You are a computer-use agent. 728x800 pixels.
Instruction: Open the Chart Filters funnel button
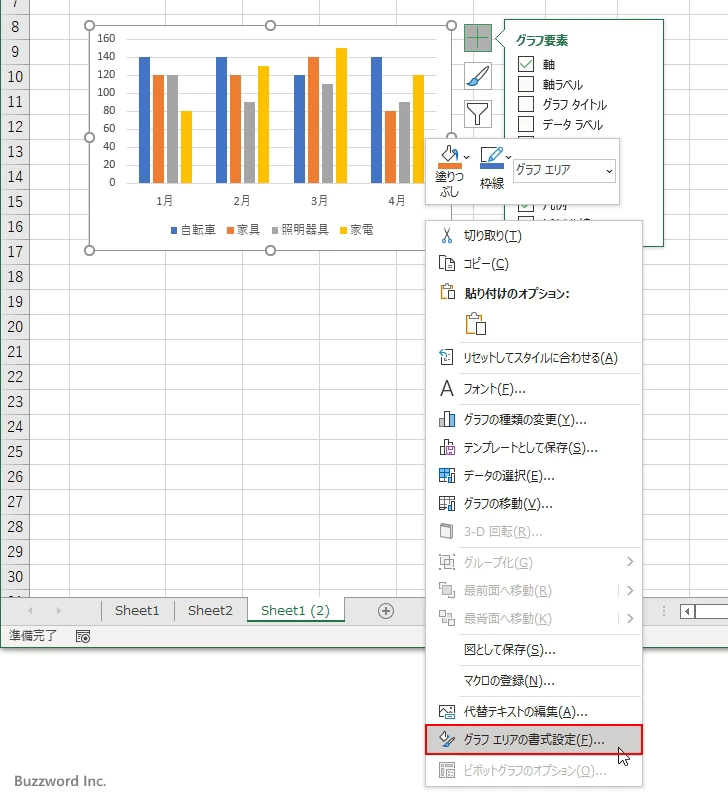(478, 114)
